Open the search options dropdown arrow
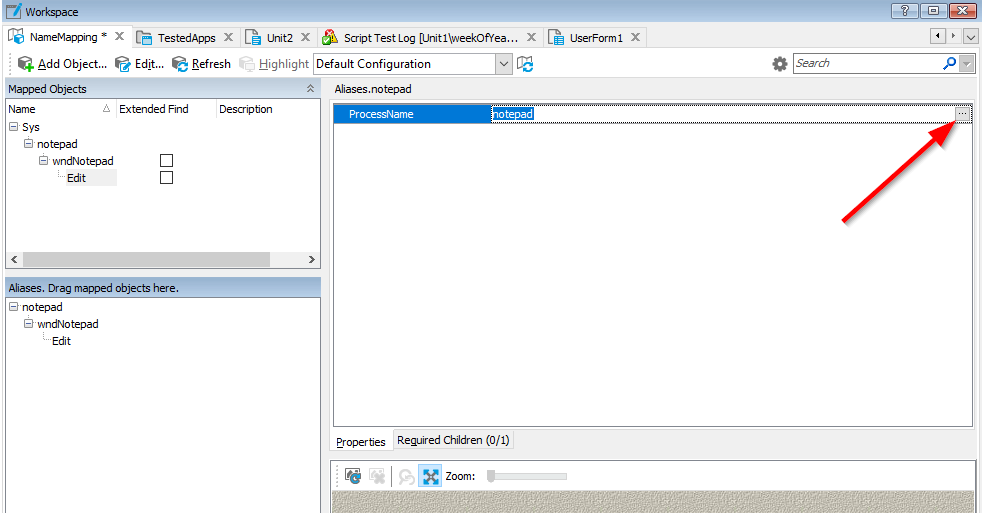 click(967, 64)
